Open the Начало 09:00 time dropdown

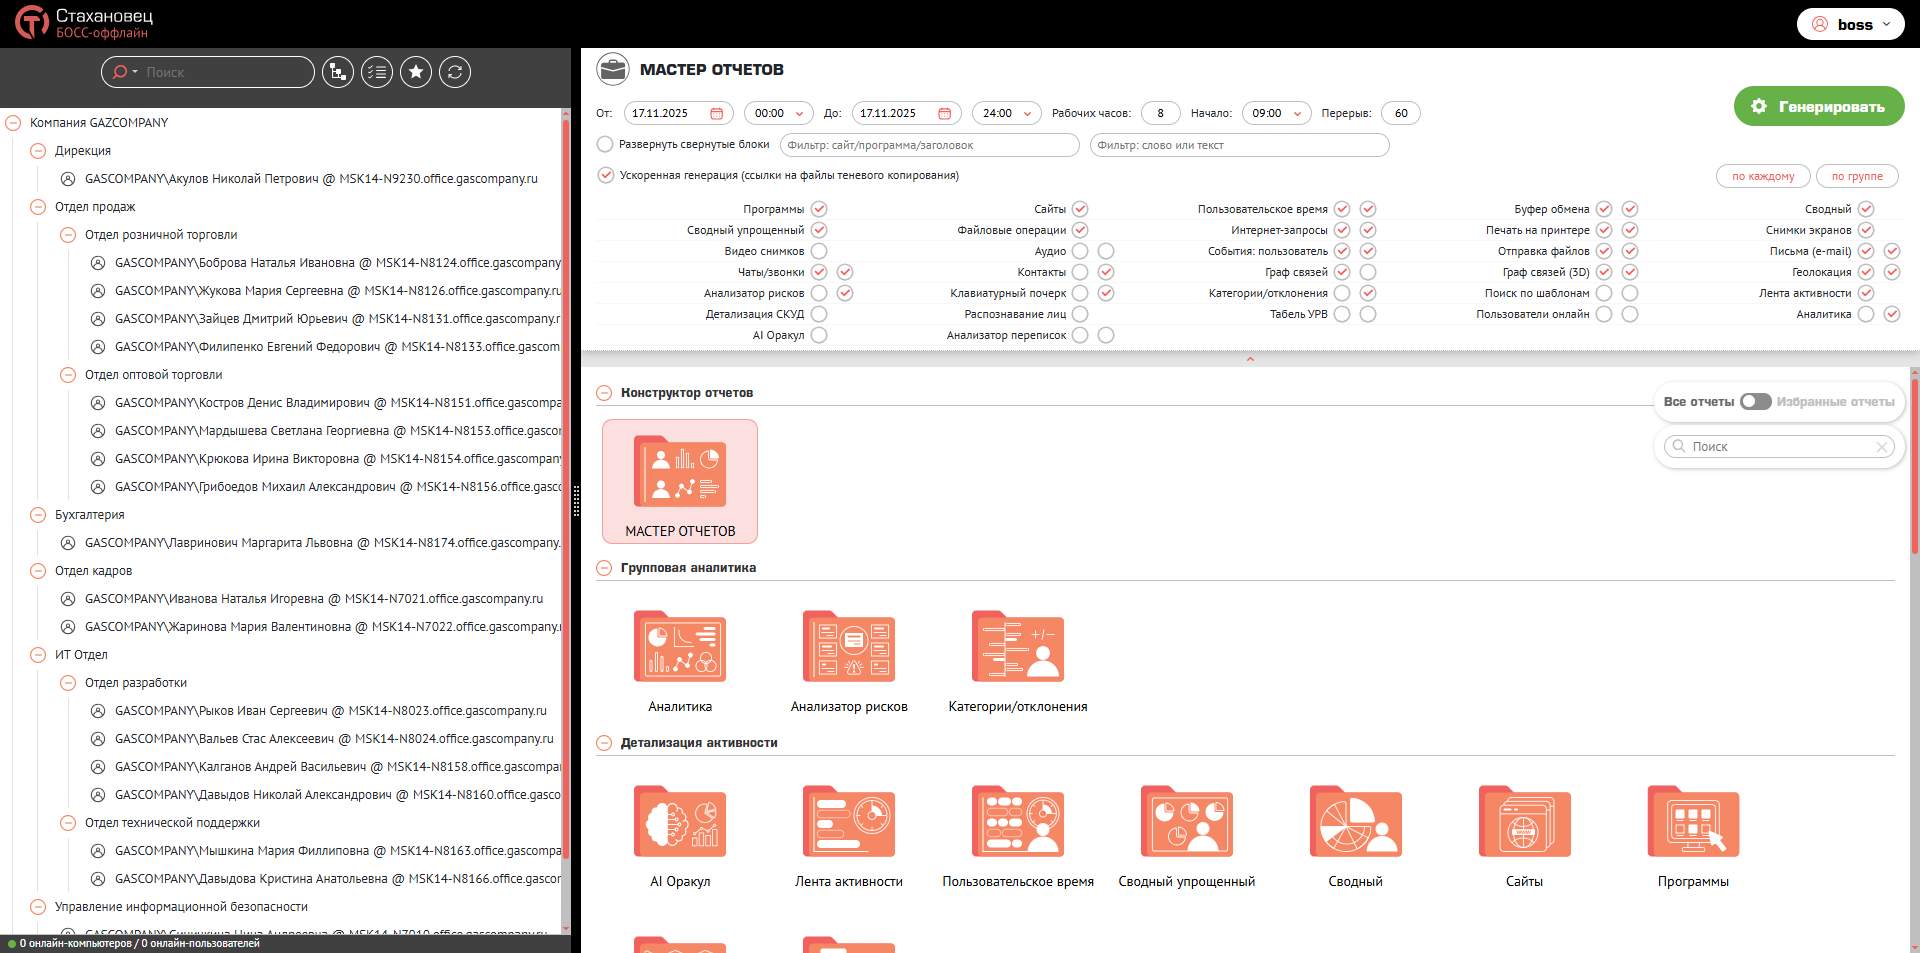point(1276,113)
